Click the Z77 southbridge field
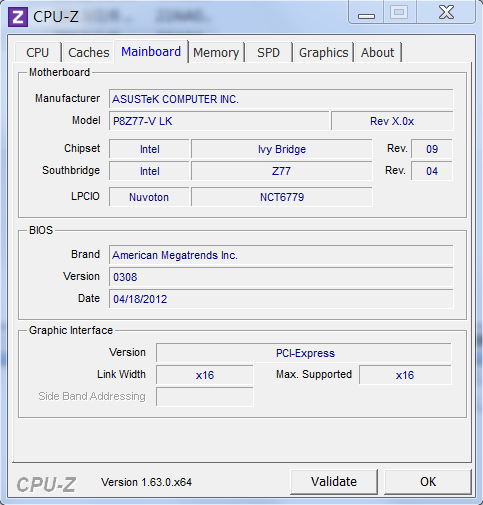Screen dimensions: 483x505 click(x=282, y=171)
